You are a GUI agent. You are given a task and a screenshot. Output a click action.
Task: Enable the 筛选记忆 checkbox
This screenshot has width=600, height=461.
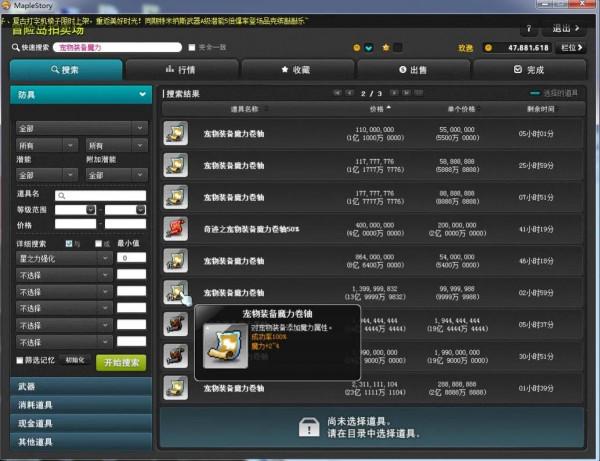pyautogui.click(x=20, y=360)
